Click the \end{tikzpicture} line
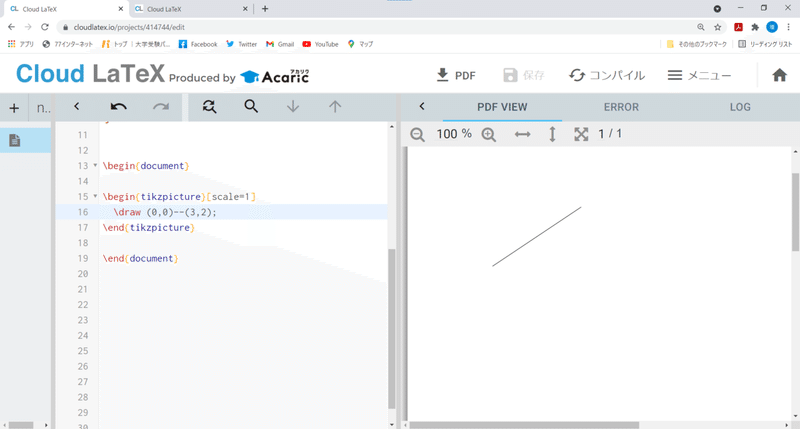This screenshot has height=429, width=800. point(148,228)
